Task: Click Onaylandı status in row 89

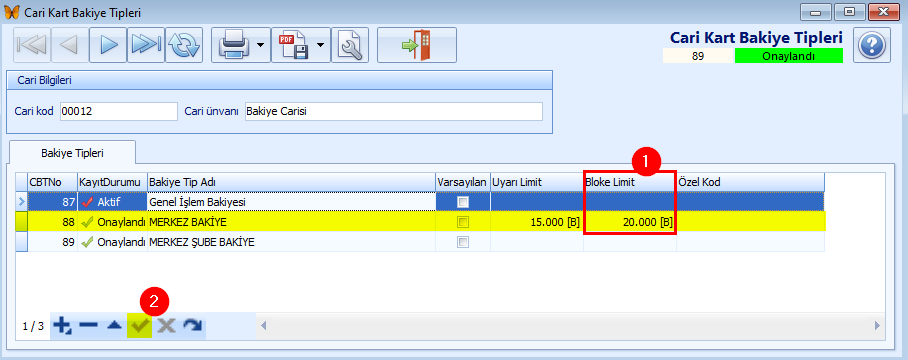Action: (x=112, y=243)
